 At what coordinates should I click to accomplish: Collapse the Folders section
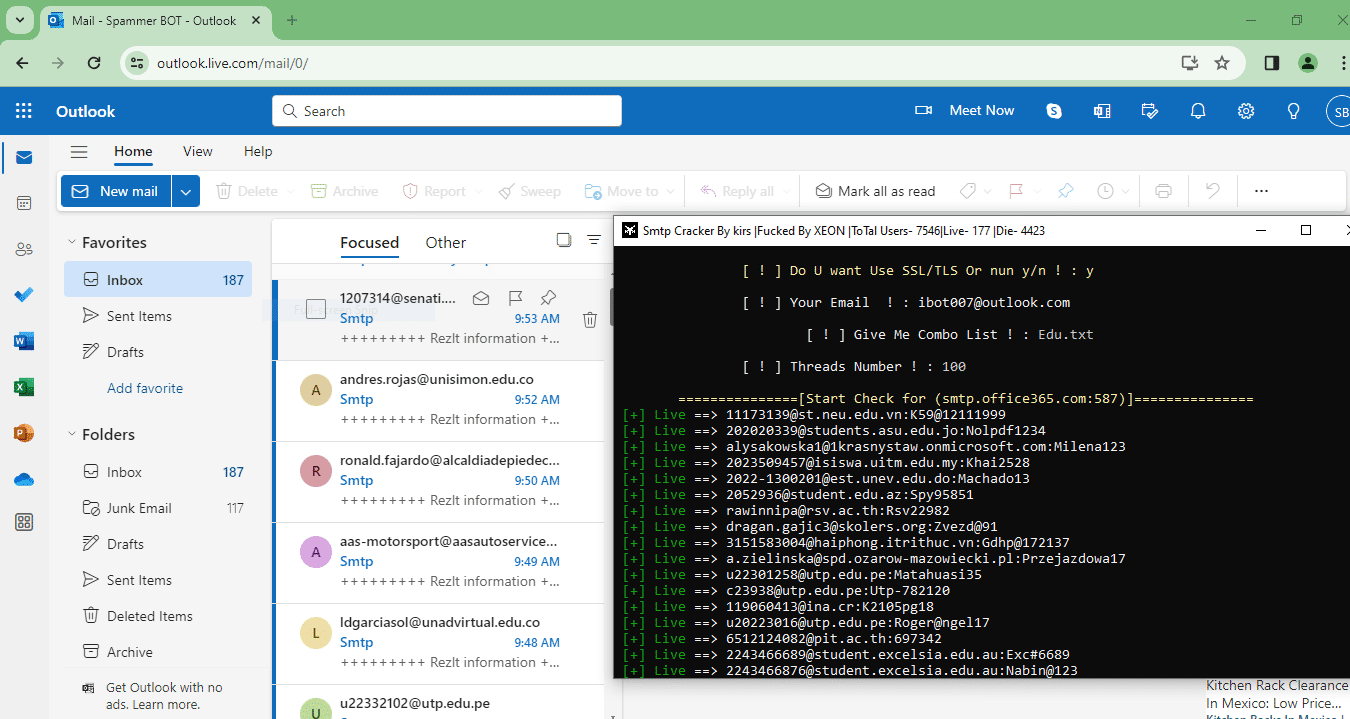pyautogui.click(x=72, y=434)
